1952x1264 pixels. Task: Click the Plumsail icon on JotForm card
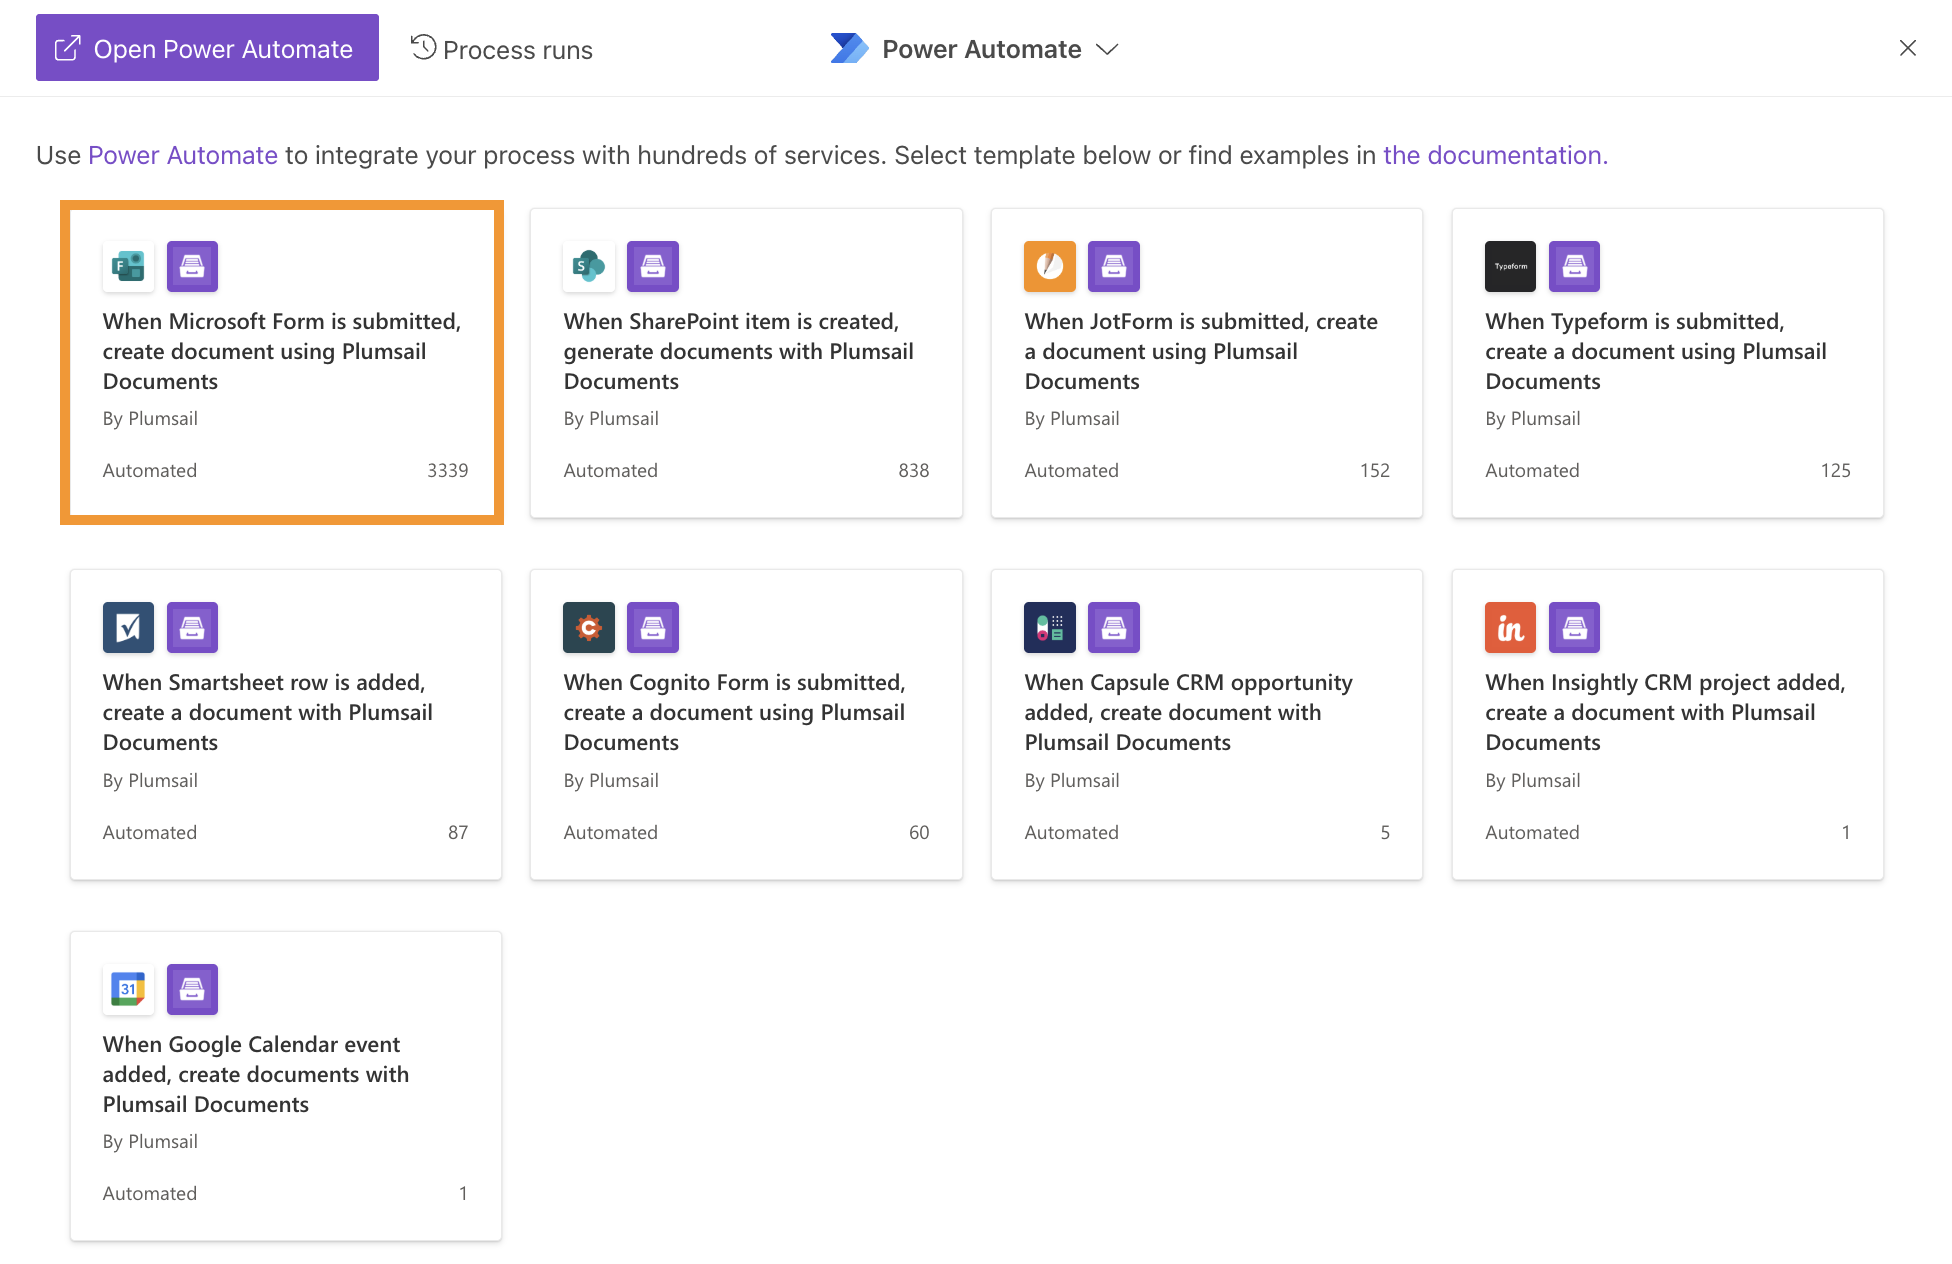click(1114, 266)
